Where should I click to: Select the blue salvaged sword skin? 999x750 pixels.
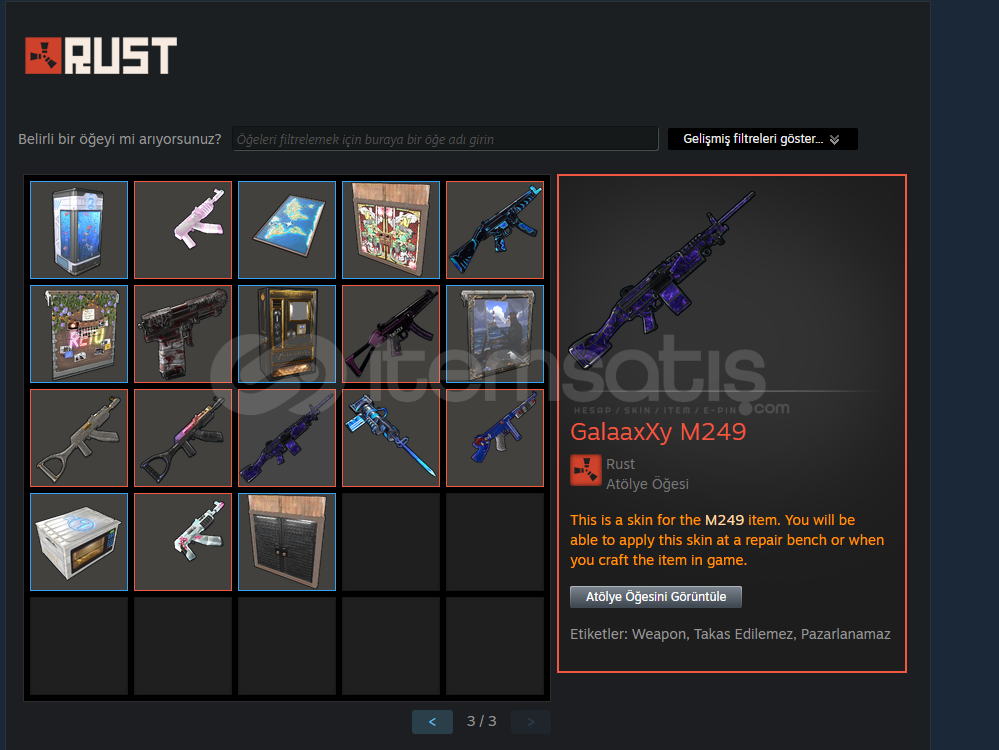(x=391, y=438)
